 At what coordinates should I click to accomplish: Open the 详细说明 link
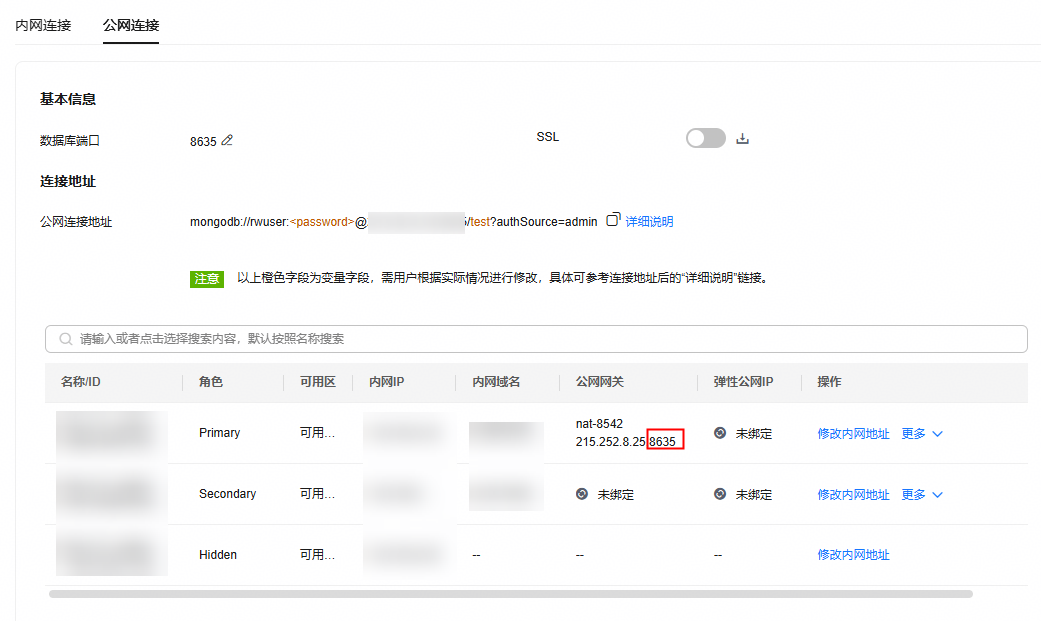tap(649, 222)
